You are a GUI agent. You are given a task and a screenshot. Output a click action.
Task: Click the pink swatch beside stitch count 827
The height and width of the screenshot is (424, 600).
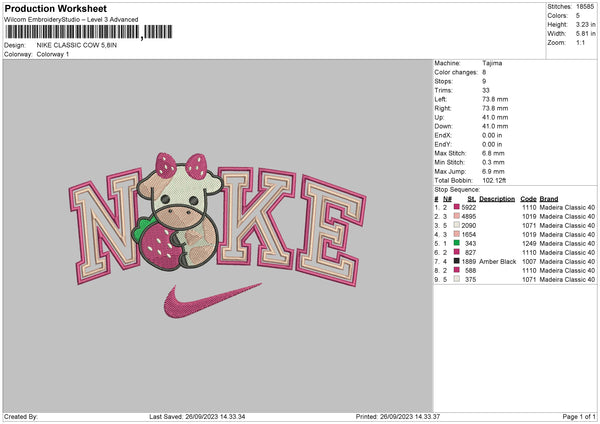click(457, 252)
